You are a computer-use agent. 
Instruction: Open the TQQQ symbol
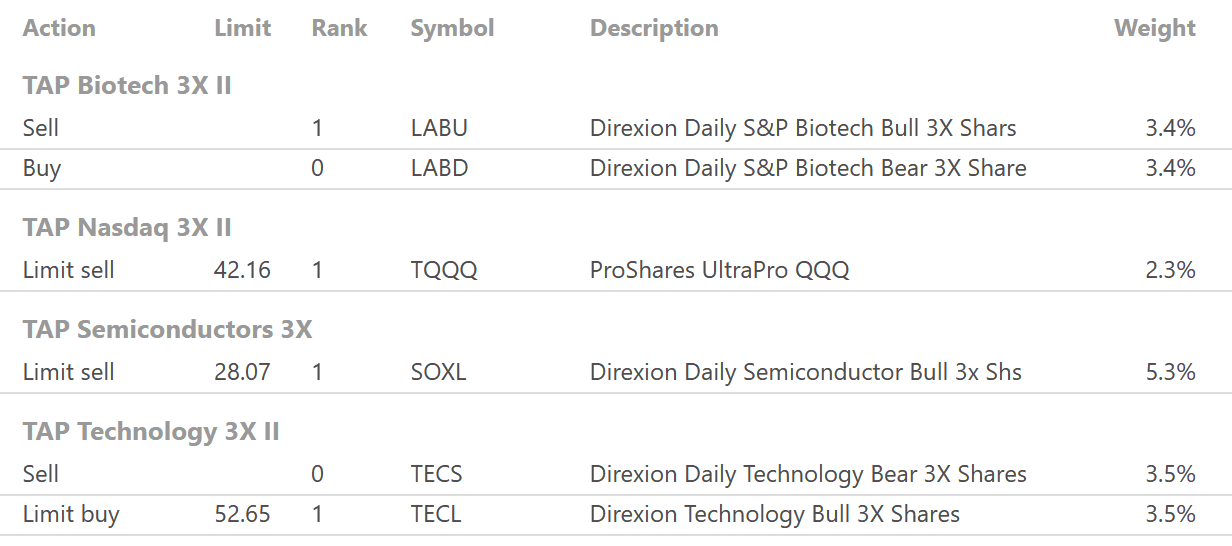[444, 270]
